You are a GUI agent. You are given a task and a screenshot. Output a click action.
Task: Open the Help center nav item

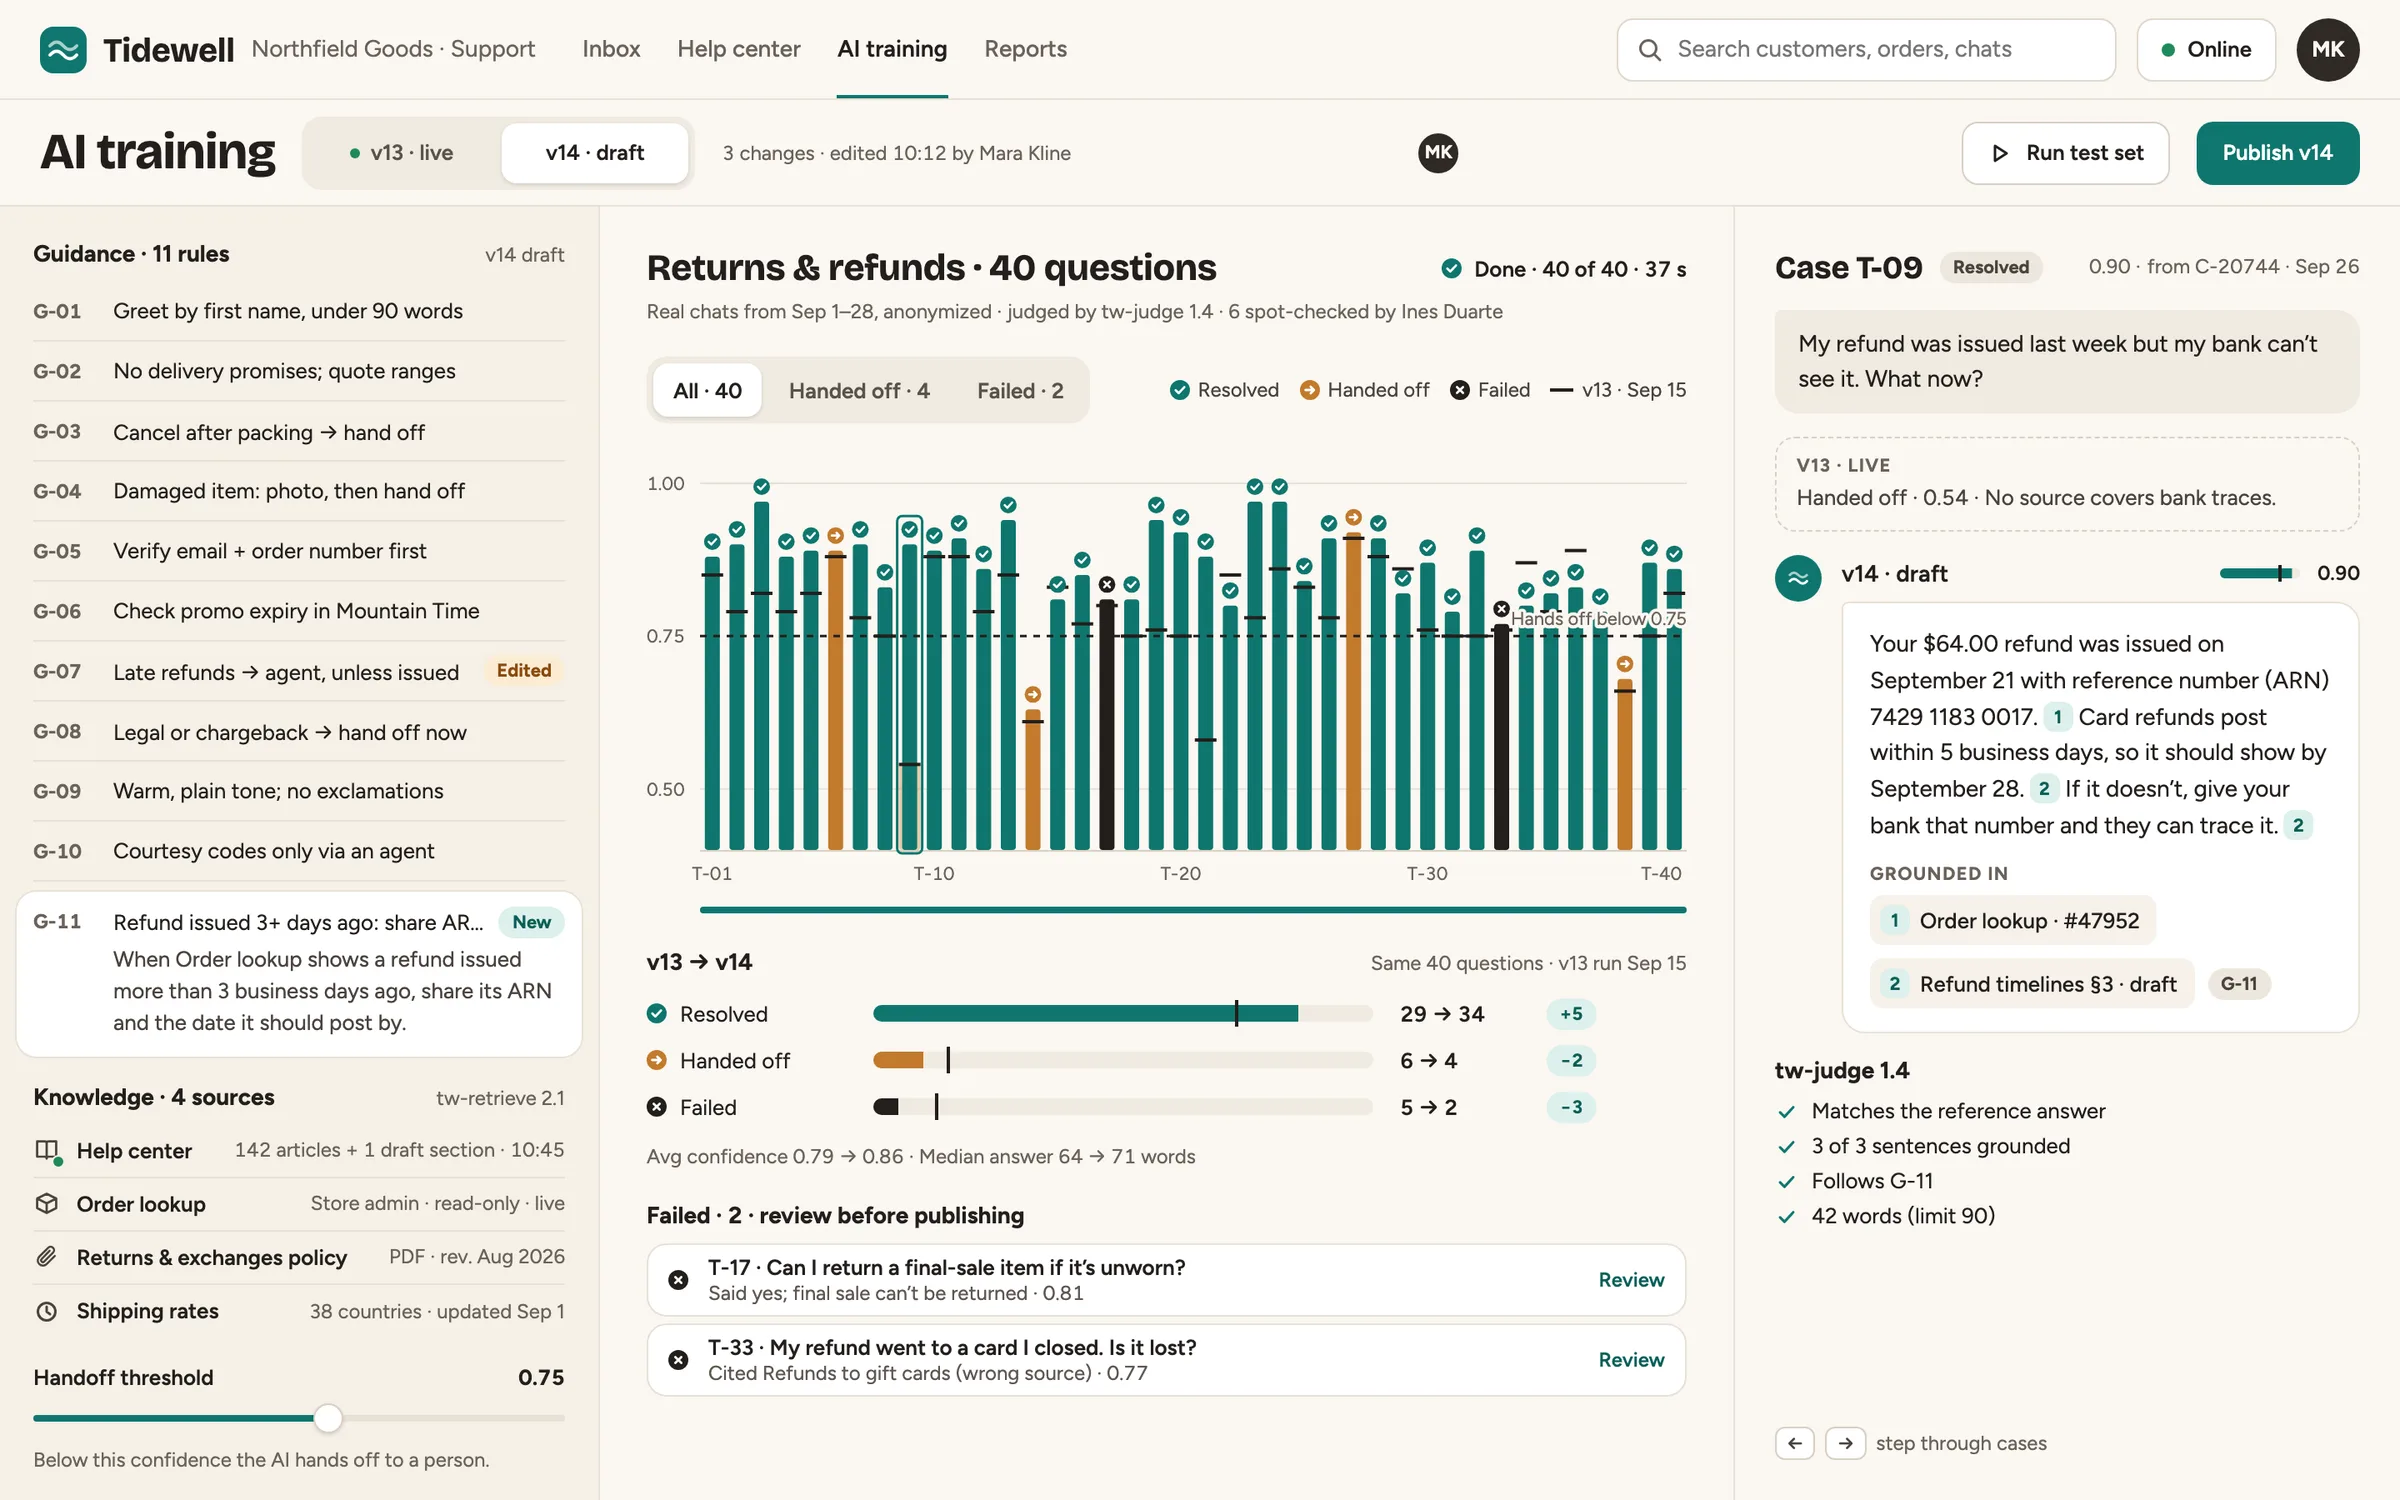[x=738, y=49]
